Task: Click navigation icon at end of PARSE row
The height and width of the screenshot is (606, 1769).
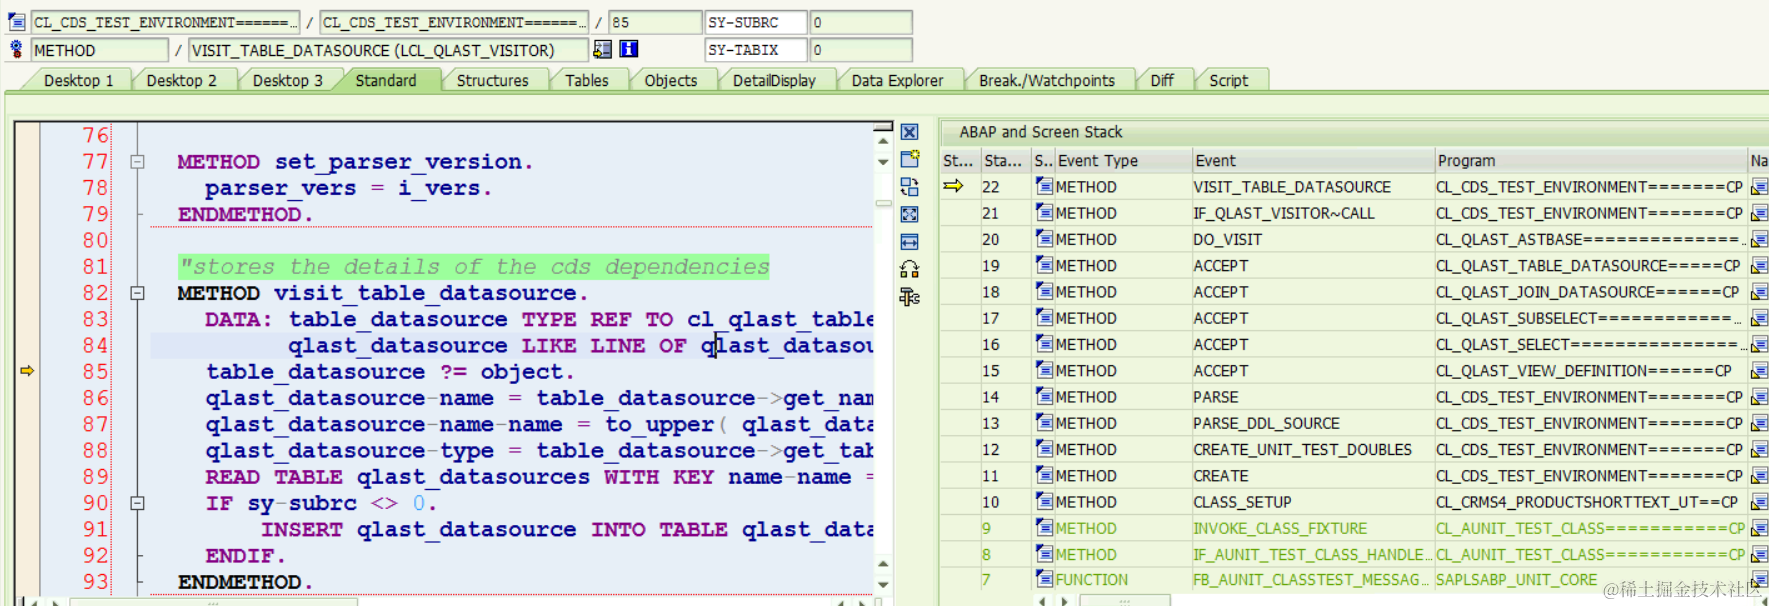Action: [x=1759, y=397]
